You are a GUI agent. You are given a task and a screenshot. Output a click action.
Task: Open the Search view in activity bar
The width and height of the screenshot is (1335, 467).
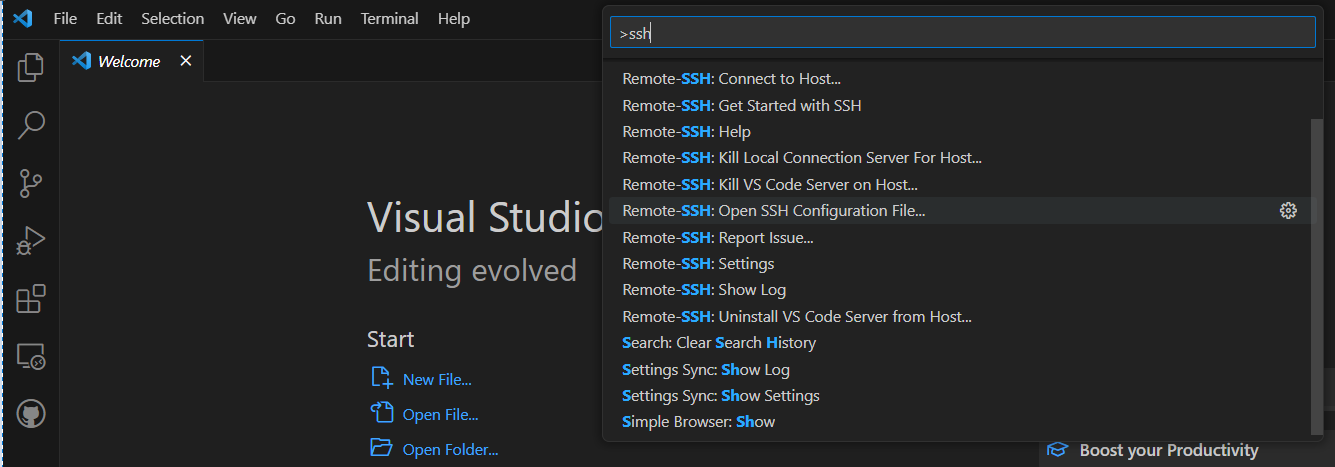point(31,125)
